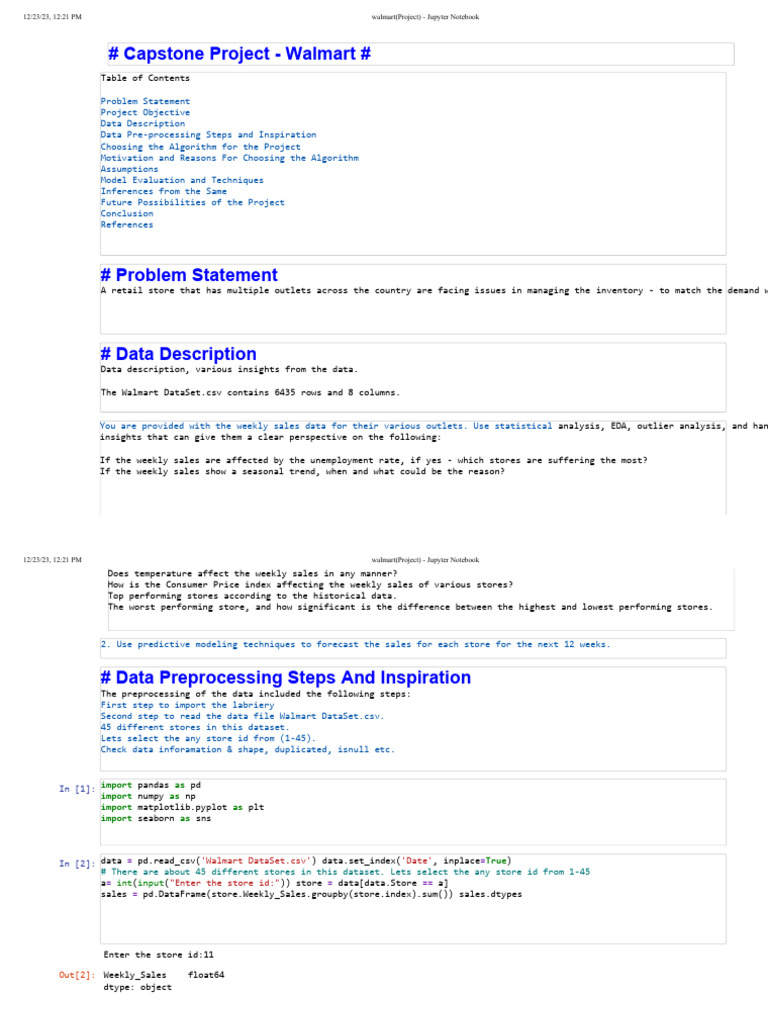This screenshot has height=1024, width=768.
Task: Click 'Check data inforamation & shape' line
Action: [248, 750]
